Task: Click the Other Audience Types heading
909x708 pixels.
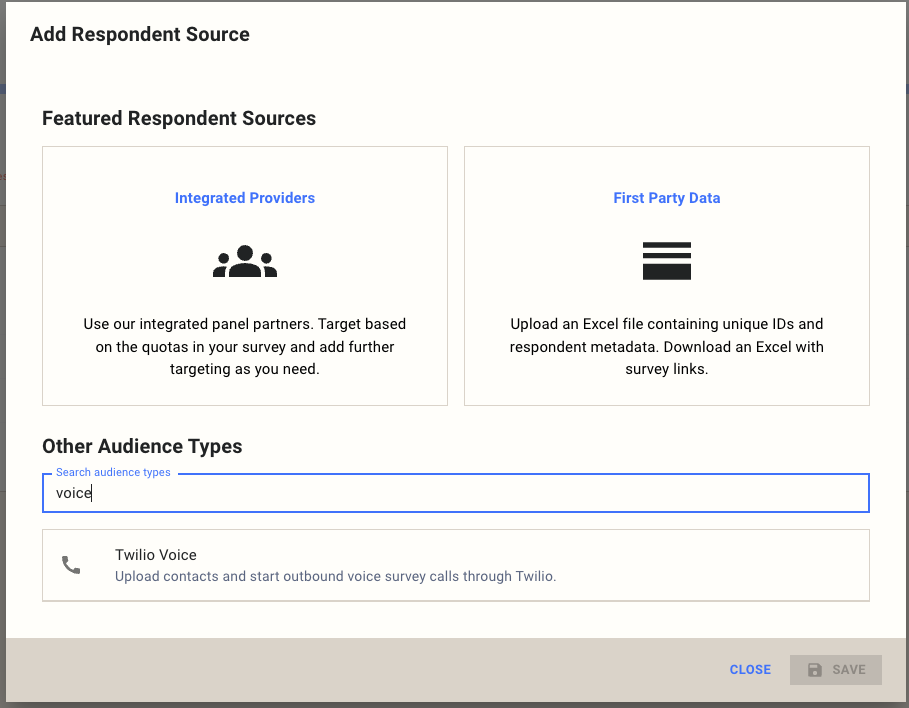Action: click(142, 446)
